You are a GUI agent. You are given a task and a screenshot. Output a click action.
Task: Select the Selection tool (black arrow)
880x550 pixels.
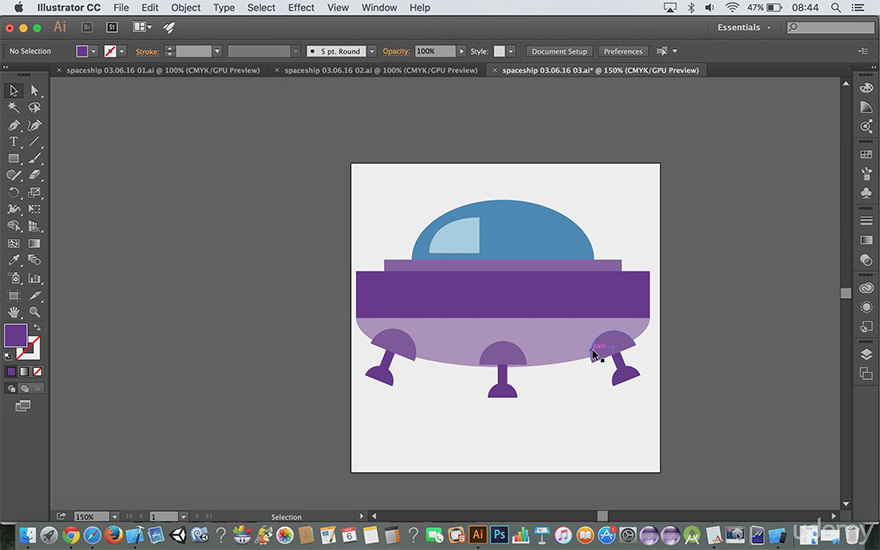[x=13, y=90]
